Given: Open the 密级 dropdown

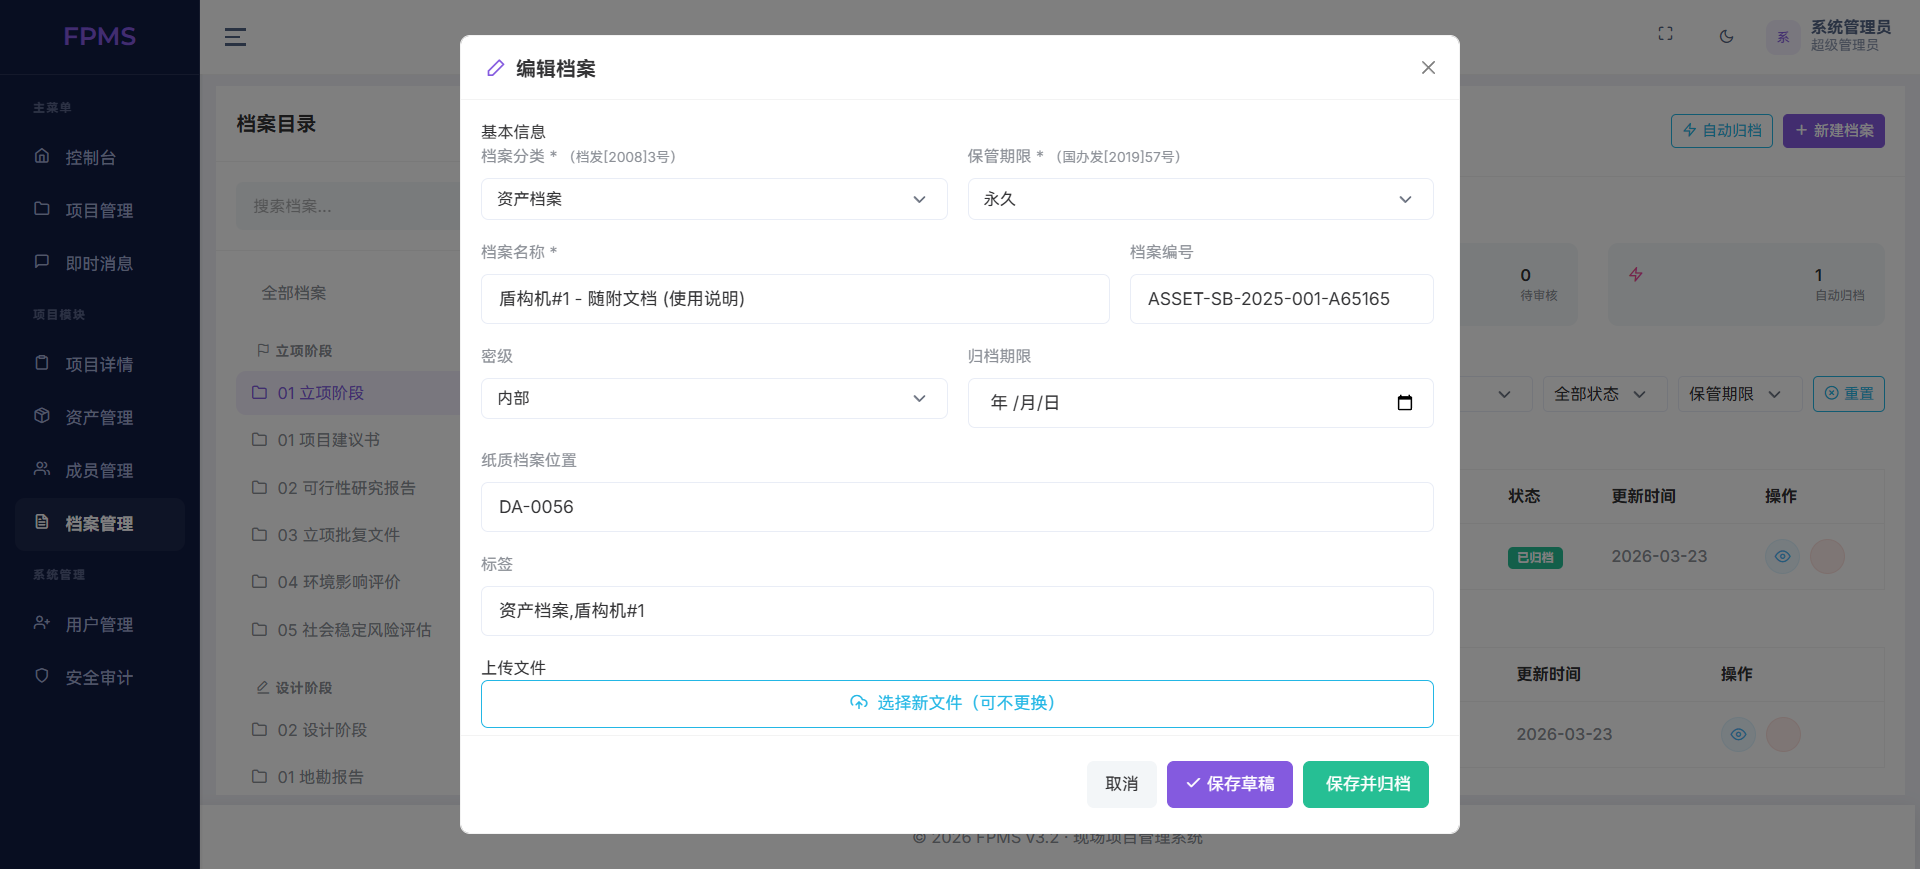Looking at the screenshot, I should pyautogui.click(x=713, y=398).
